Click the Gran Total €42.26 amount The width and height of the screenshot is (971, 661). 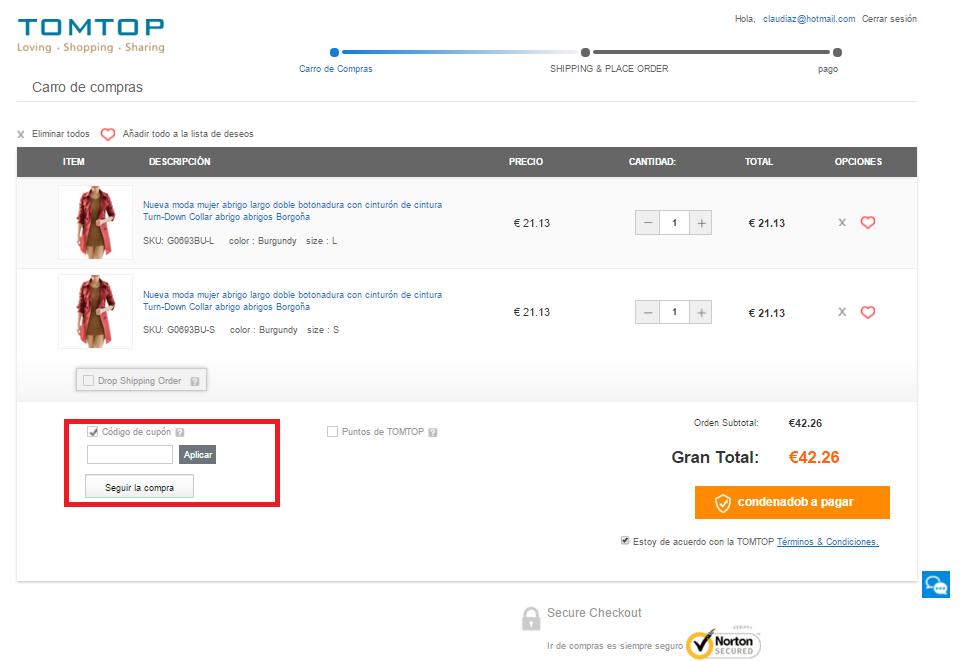coord(814,458)
